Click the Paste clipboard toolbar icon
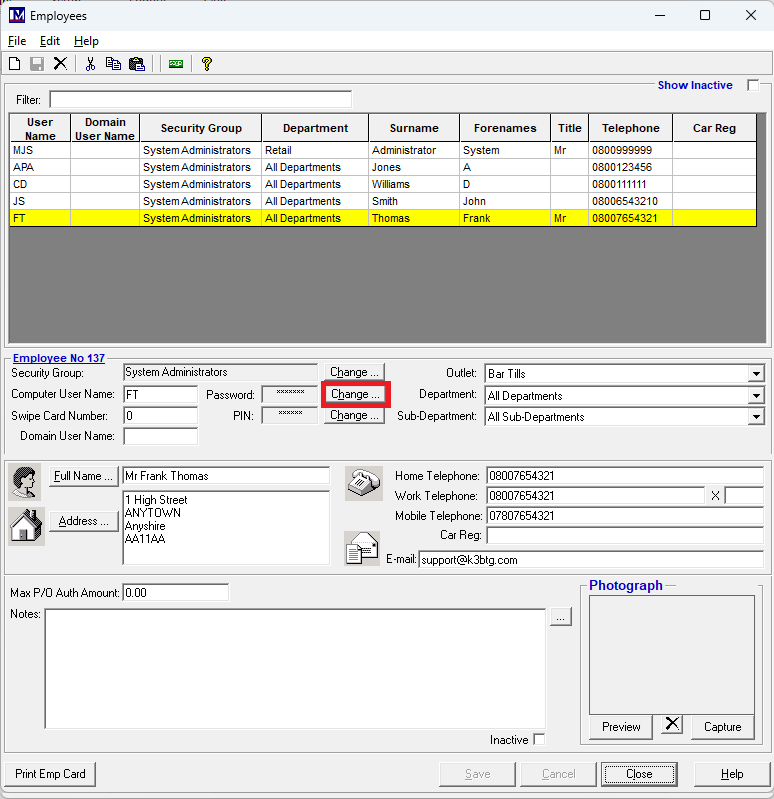This screenshot has width=774, height=799. 137,64
